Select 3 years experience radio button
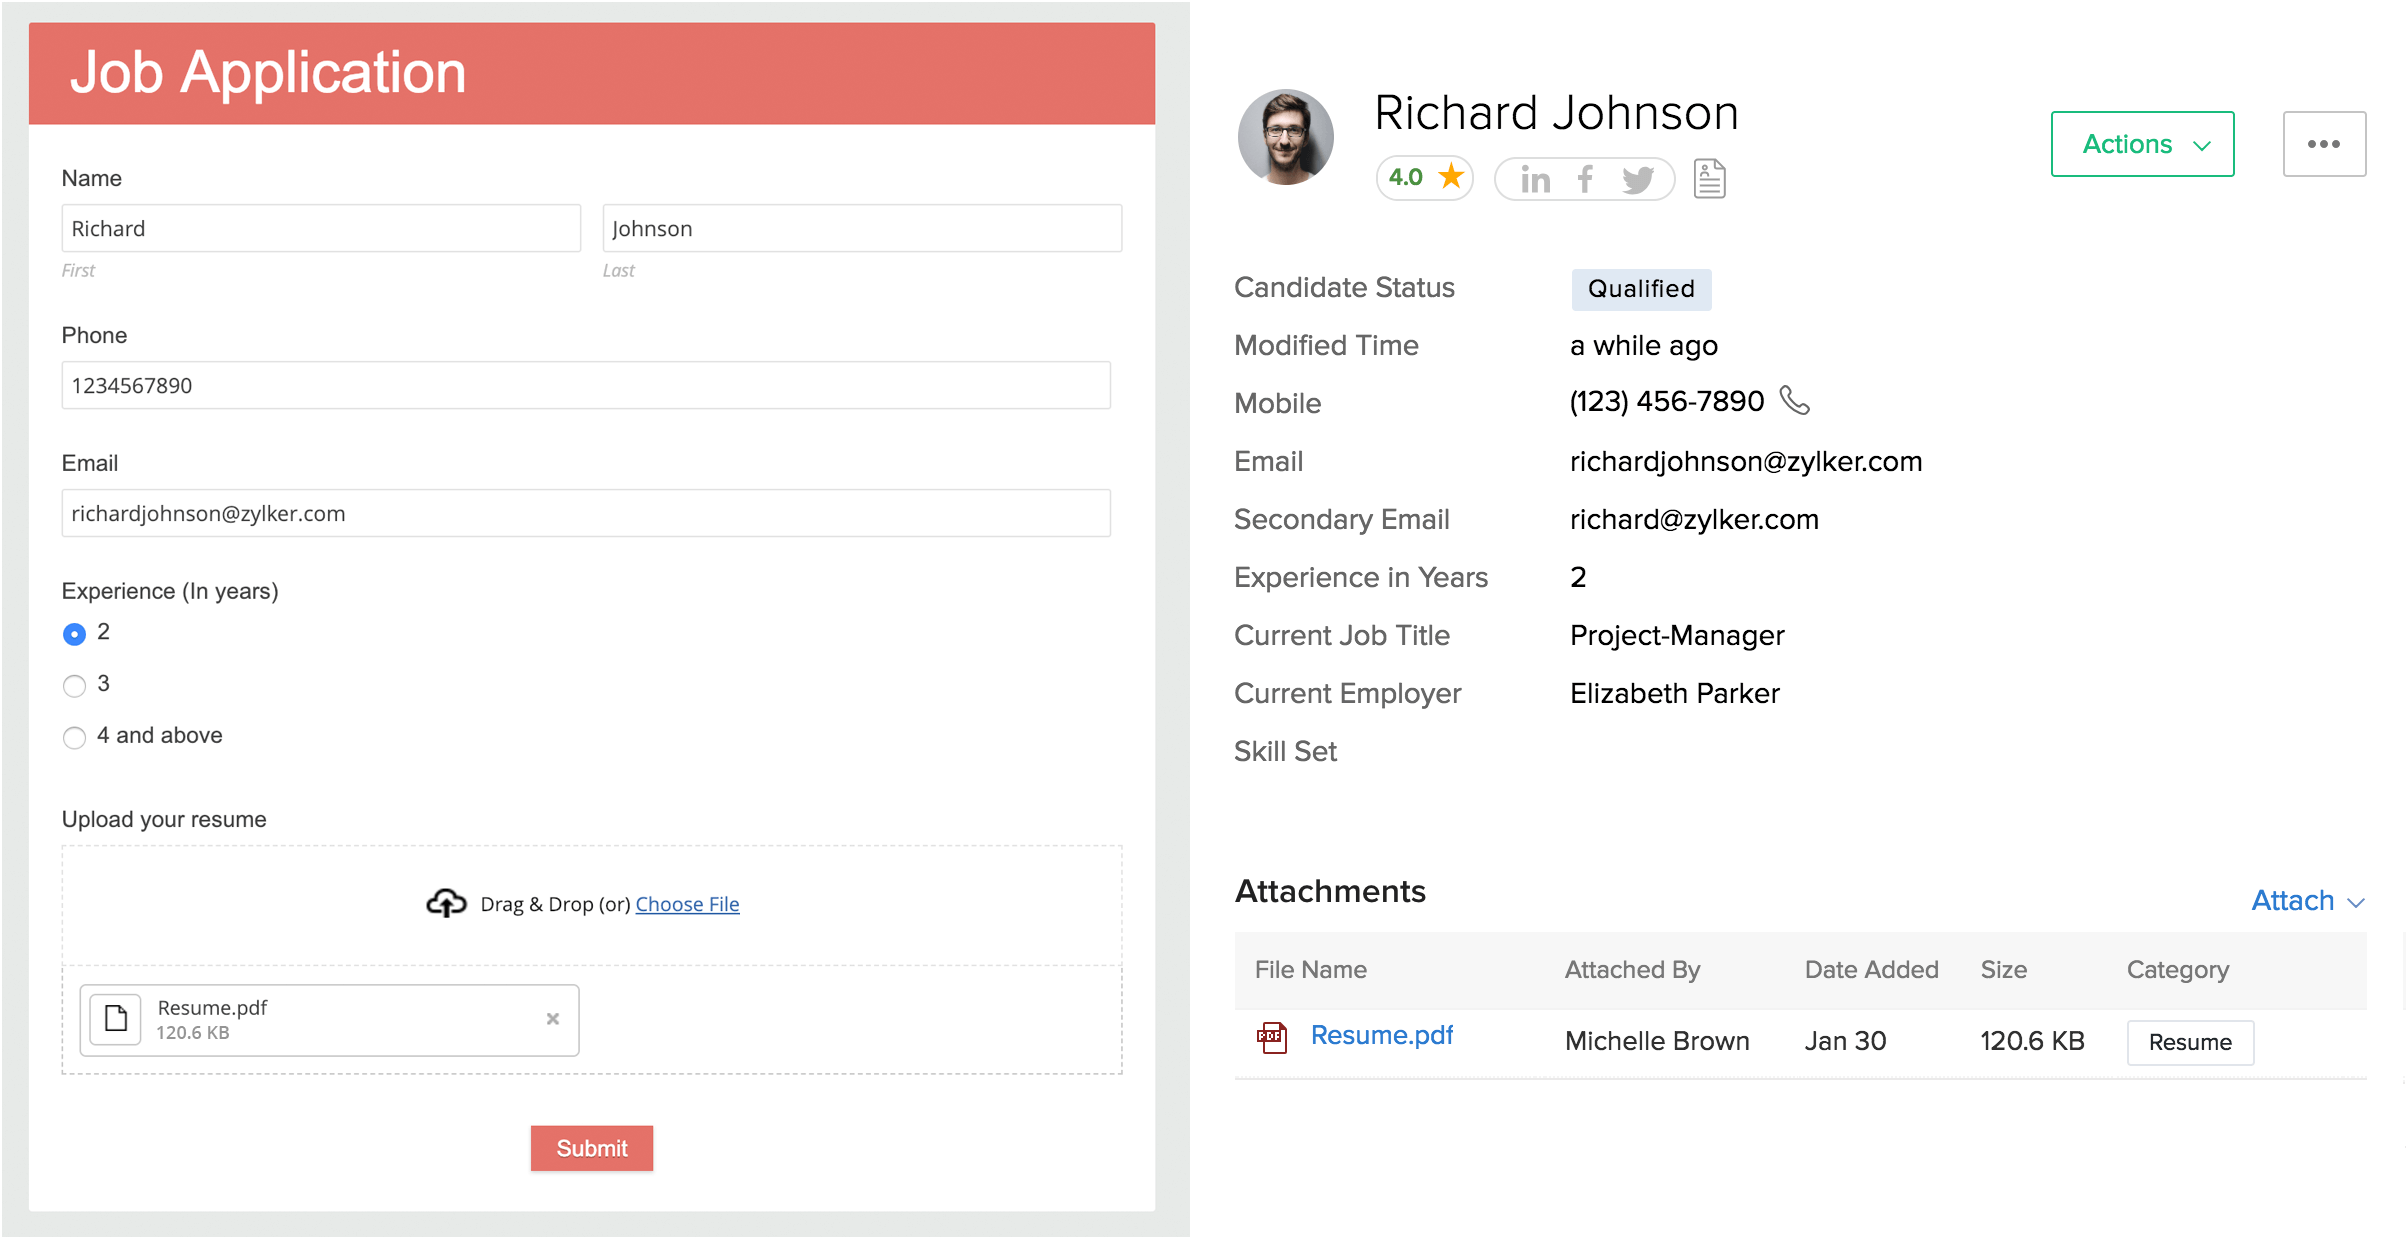This screenshot has width=2407, height=1237. coord(74,686)
